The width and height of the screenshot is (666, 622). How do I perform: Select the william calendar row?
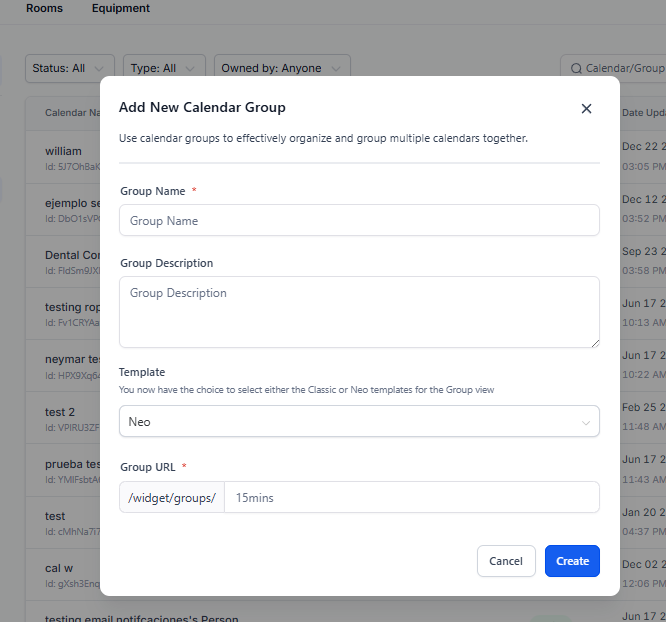tap(64, 151)
